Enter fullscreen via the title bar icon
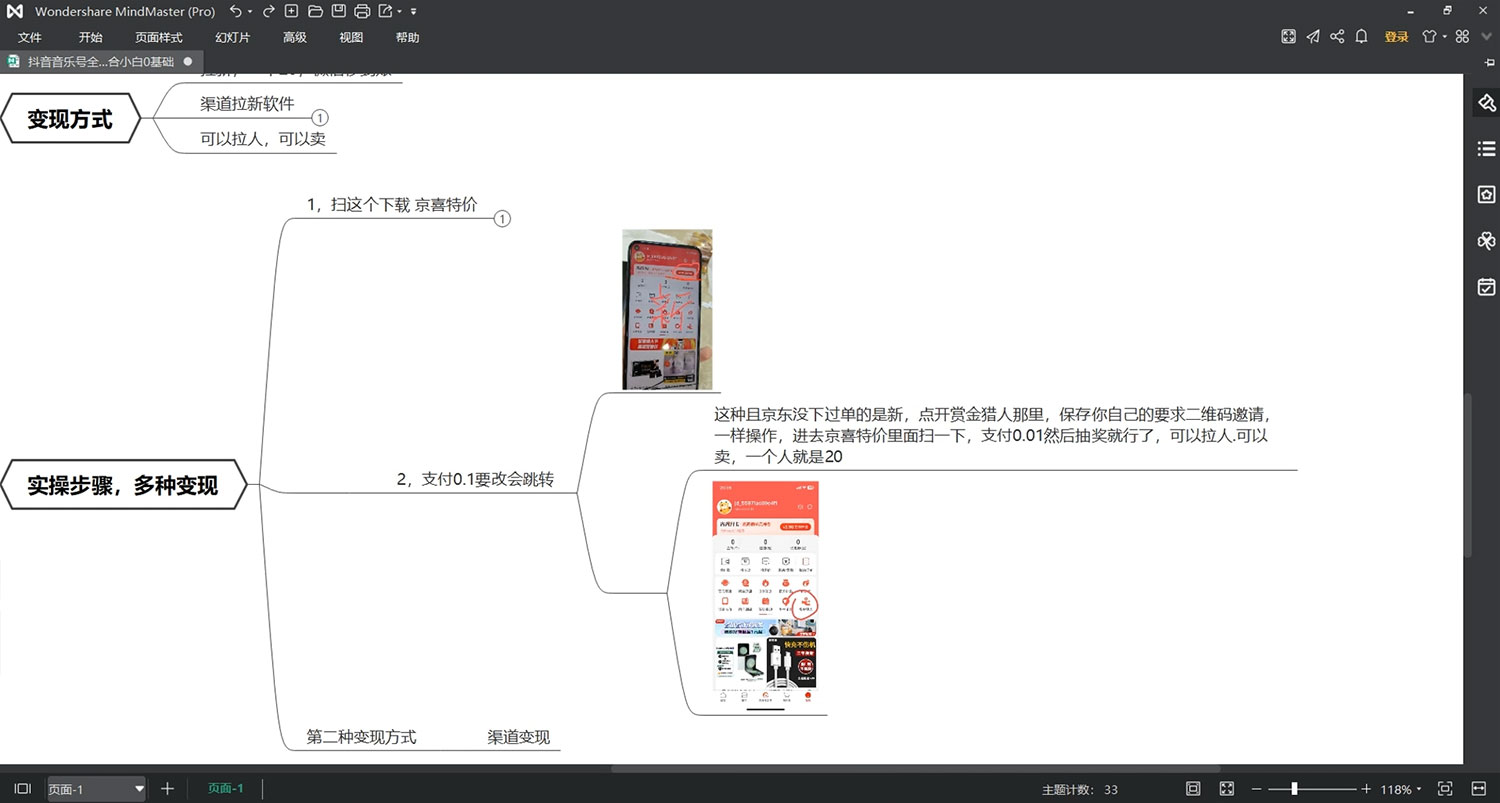Image resolution: width=1500 pixels, height=803 pixels. point(1288,36)
